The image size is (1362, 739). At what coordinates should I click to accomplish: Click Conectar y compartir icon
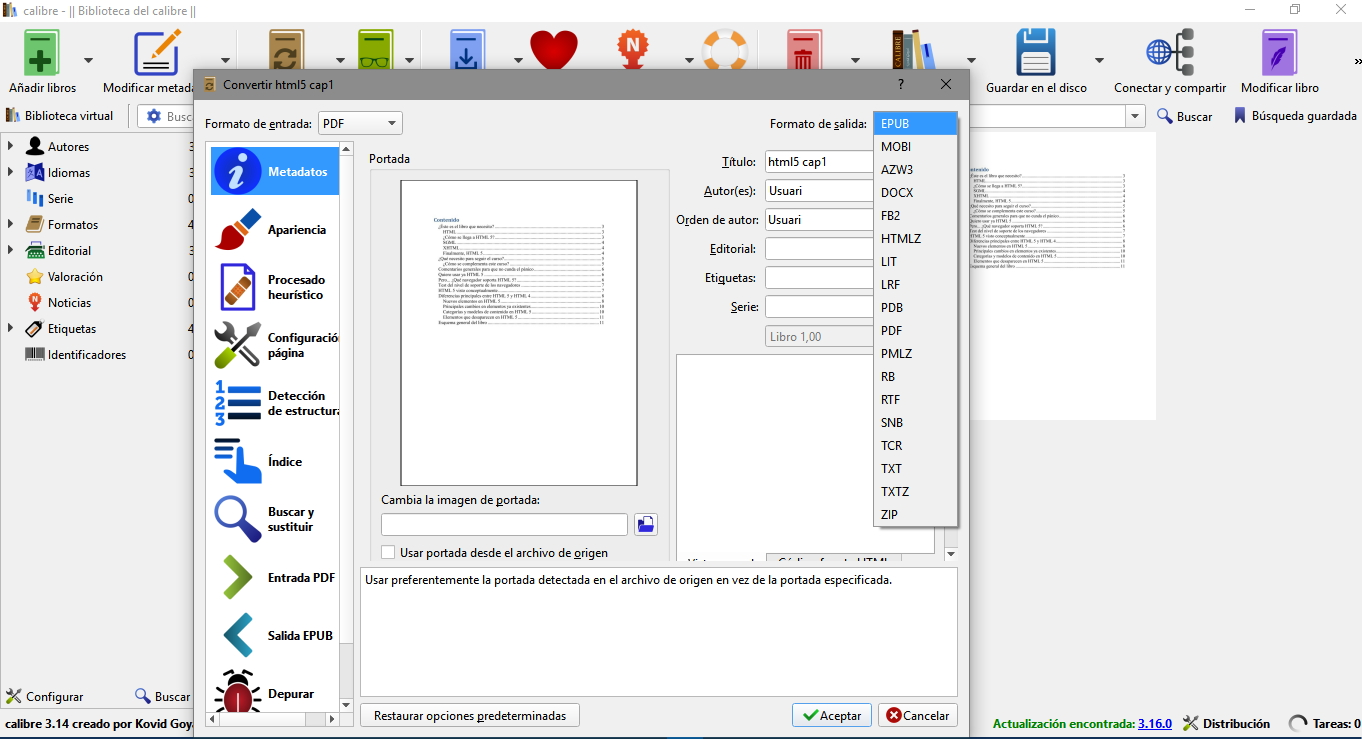(x=1170, y=52)
